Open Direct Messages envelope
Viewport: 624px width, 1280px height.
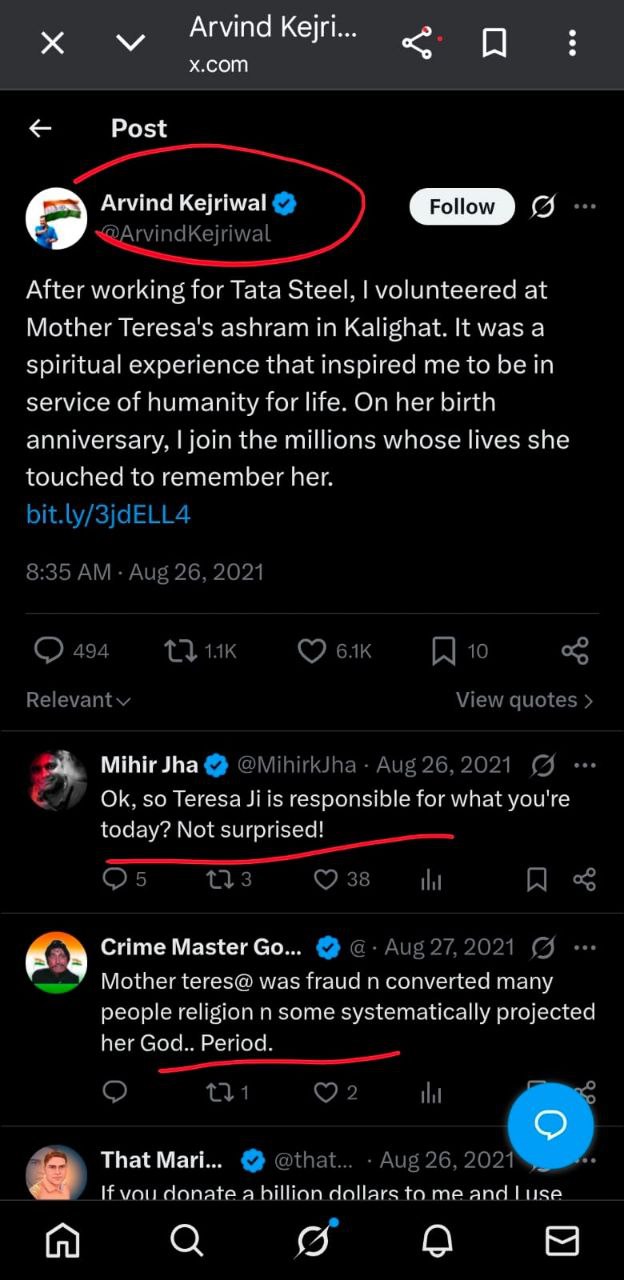coord(561,1241)
